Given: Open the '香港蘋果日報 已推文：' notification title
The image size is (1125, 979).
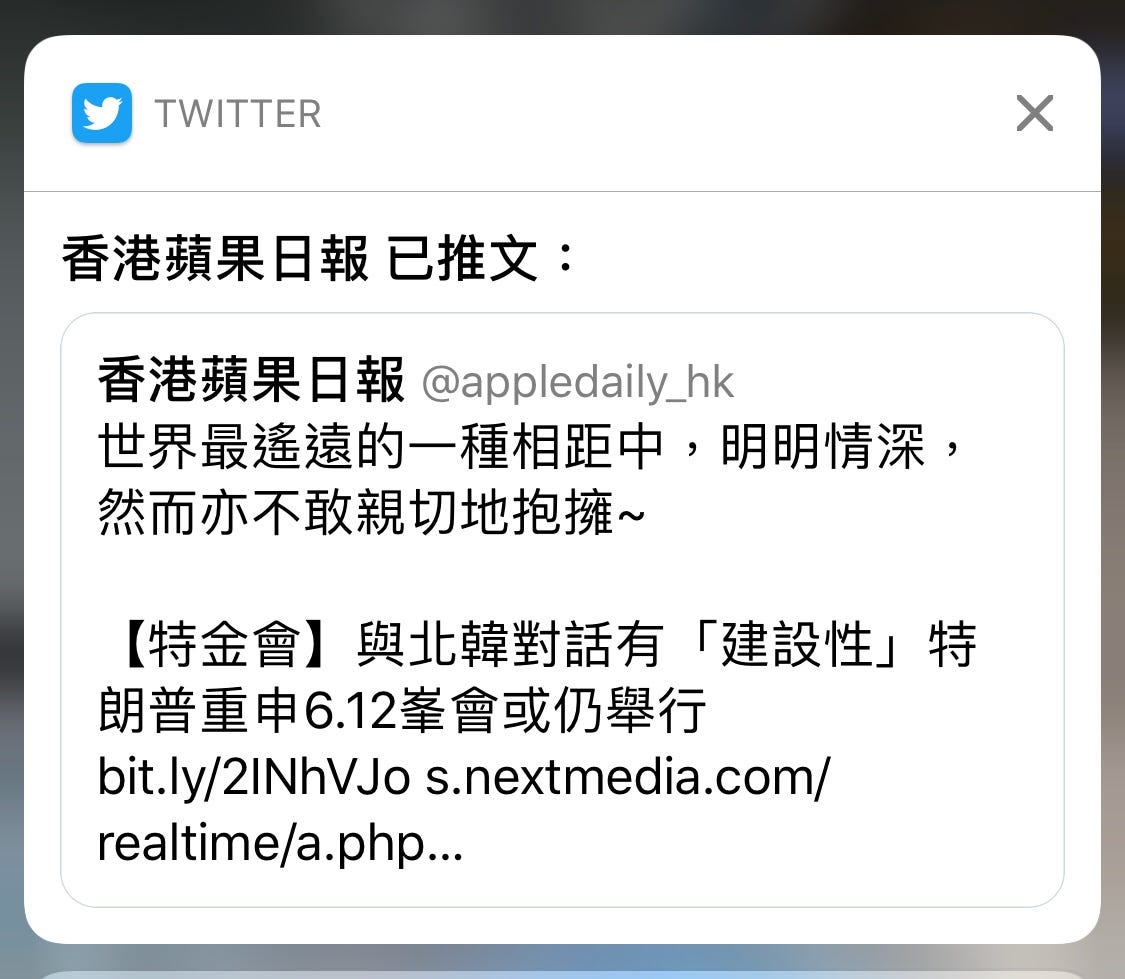Looking at the screenshot, I should (x=319, y=258).
